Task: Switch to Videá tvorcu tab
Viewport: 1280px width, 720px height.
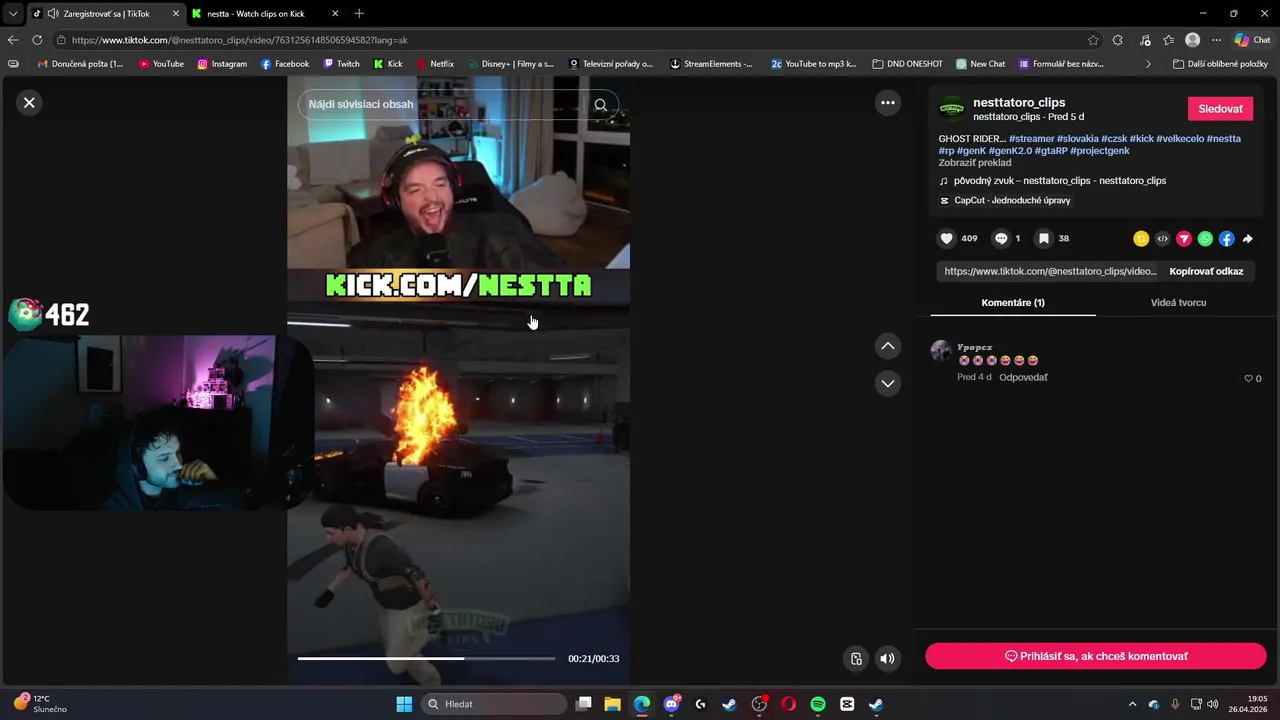Action: pyautogui.click(x=1178, y=302)
